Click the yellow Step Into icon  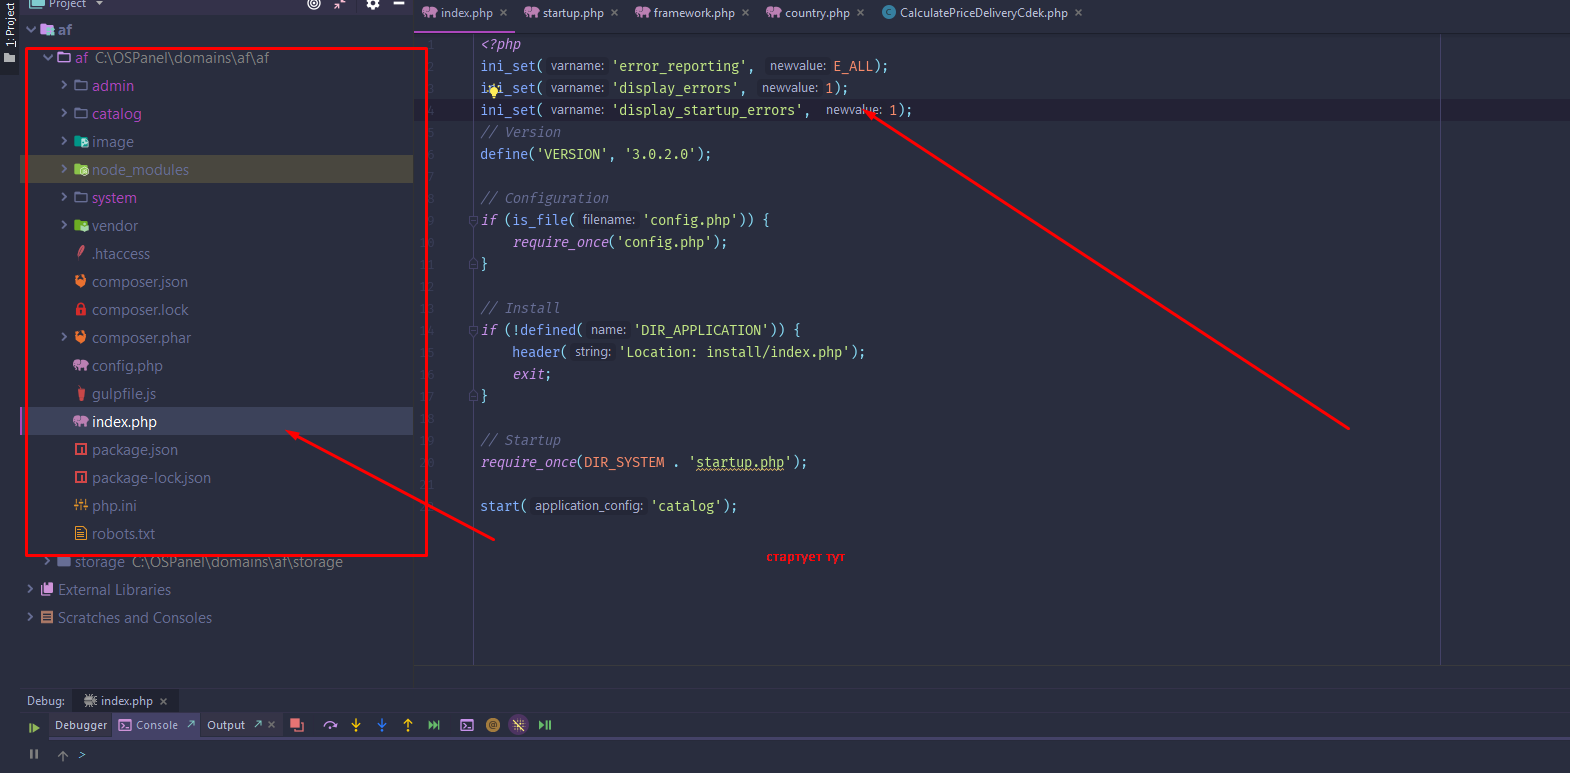pos(356,725)
